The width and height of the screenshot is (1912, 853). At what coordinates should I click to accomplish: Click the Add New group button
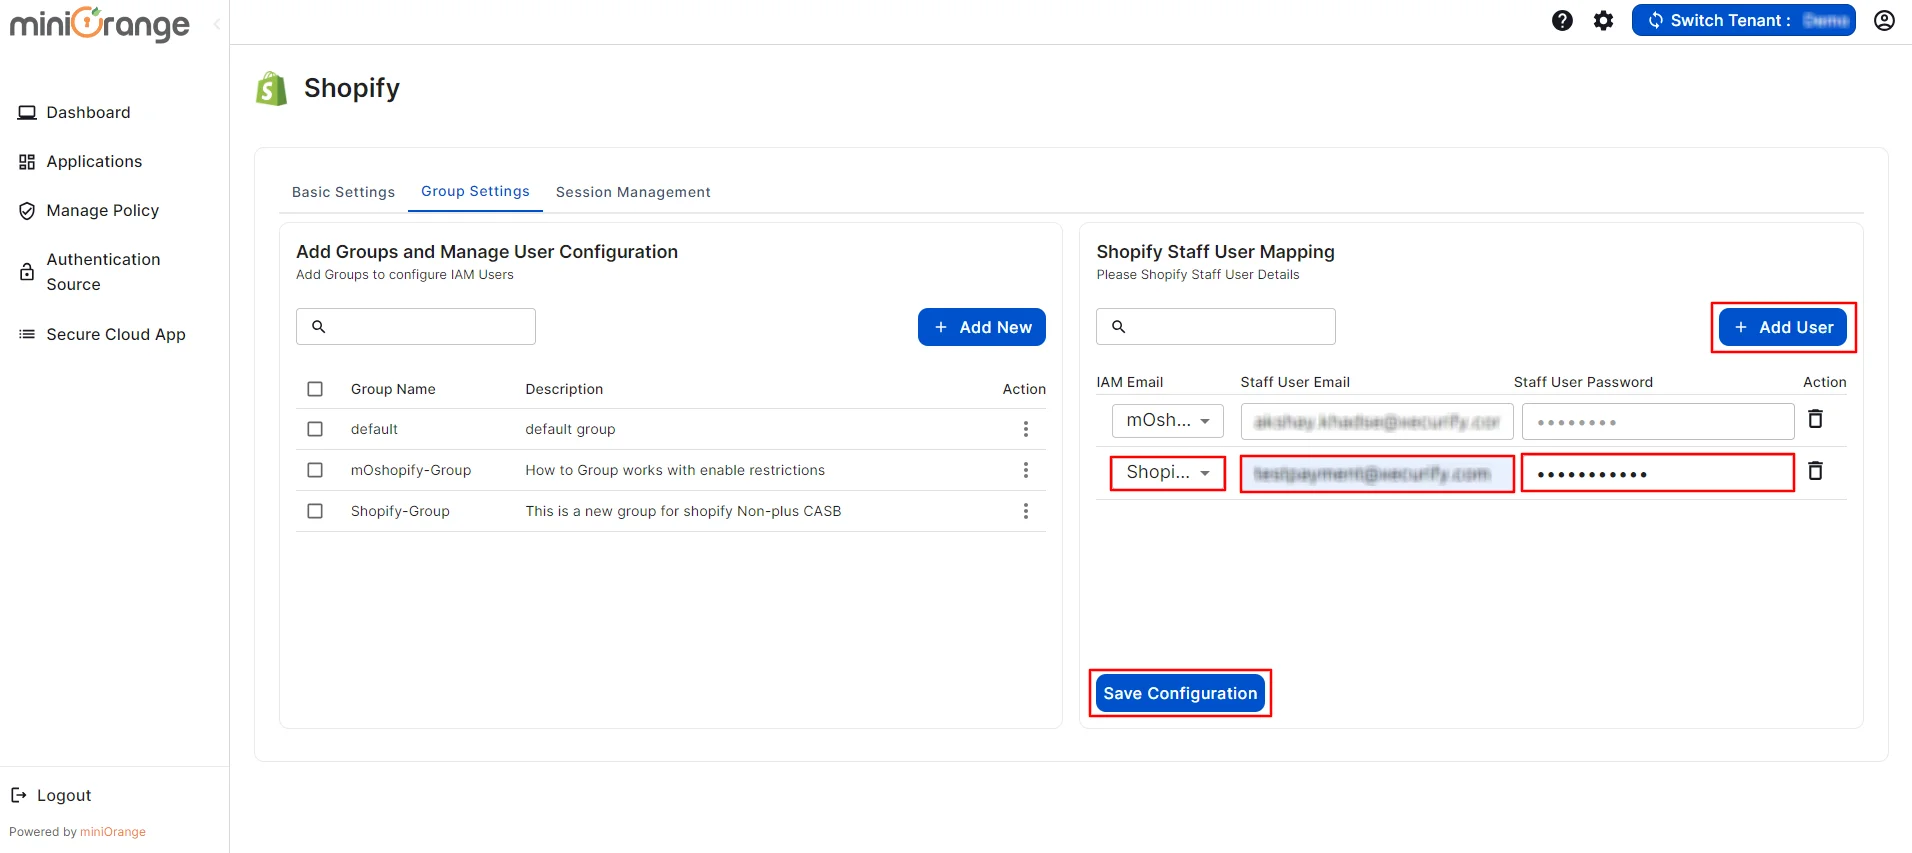(x=982, y=327)
